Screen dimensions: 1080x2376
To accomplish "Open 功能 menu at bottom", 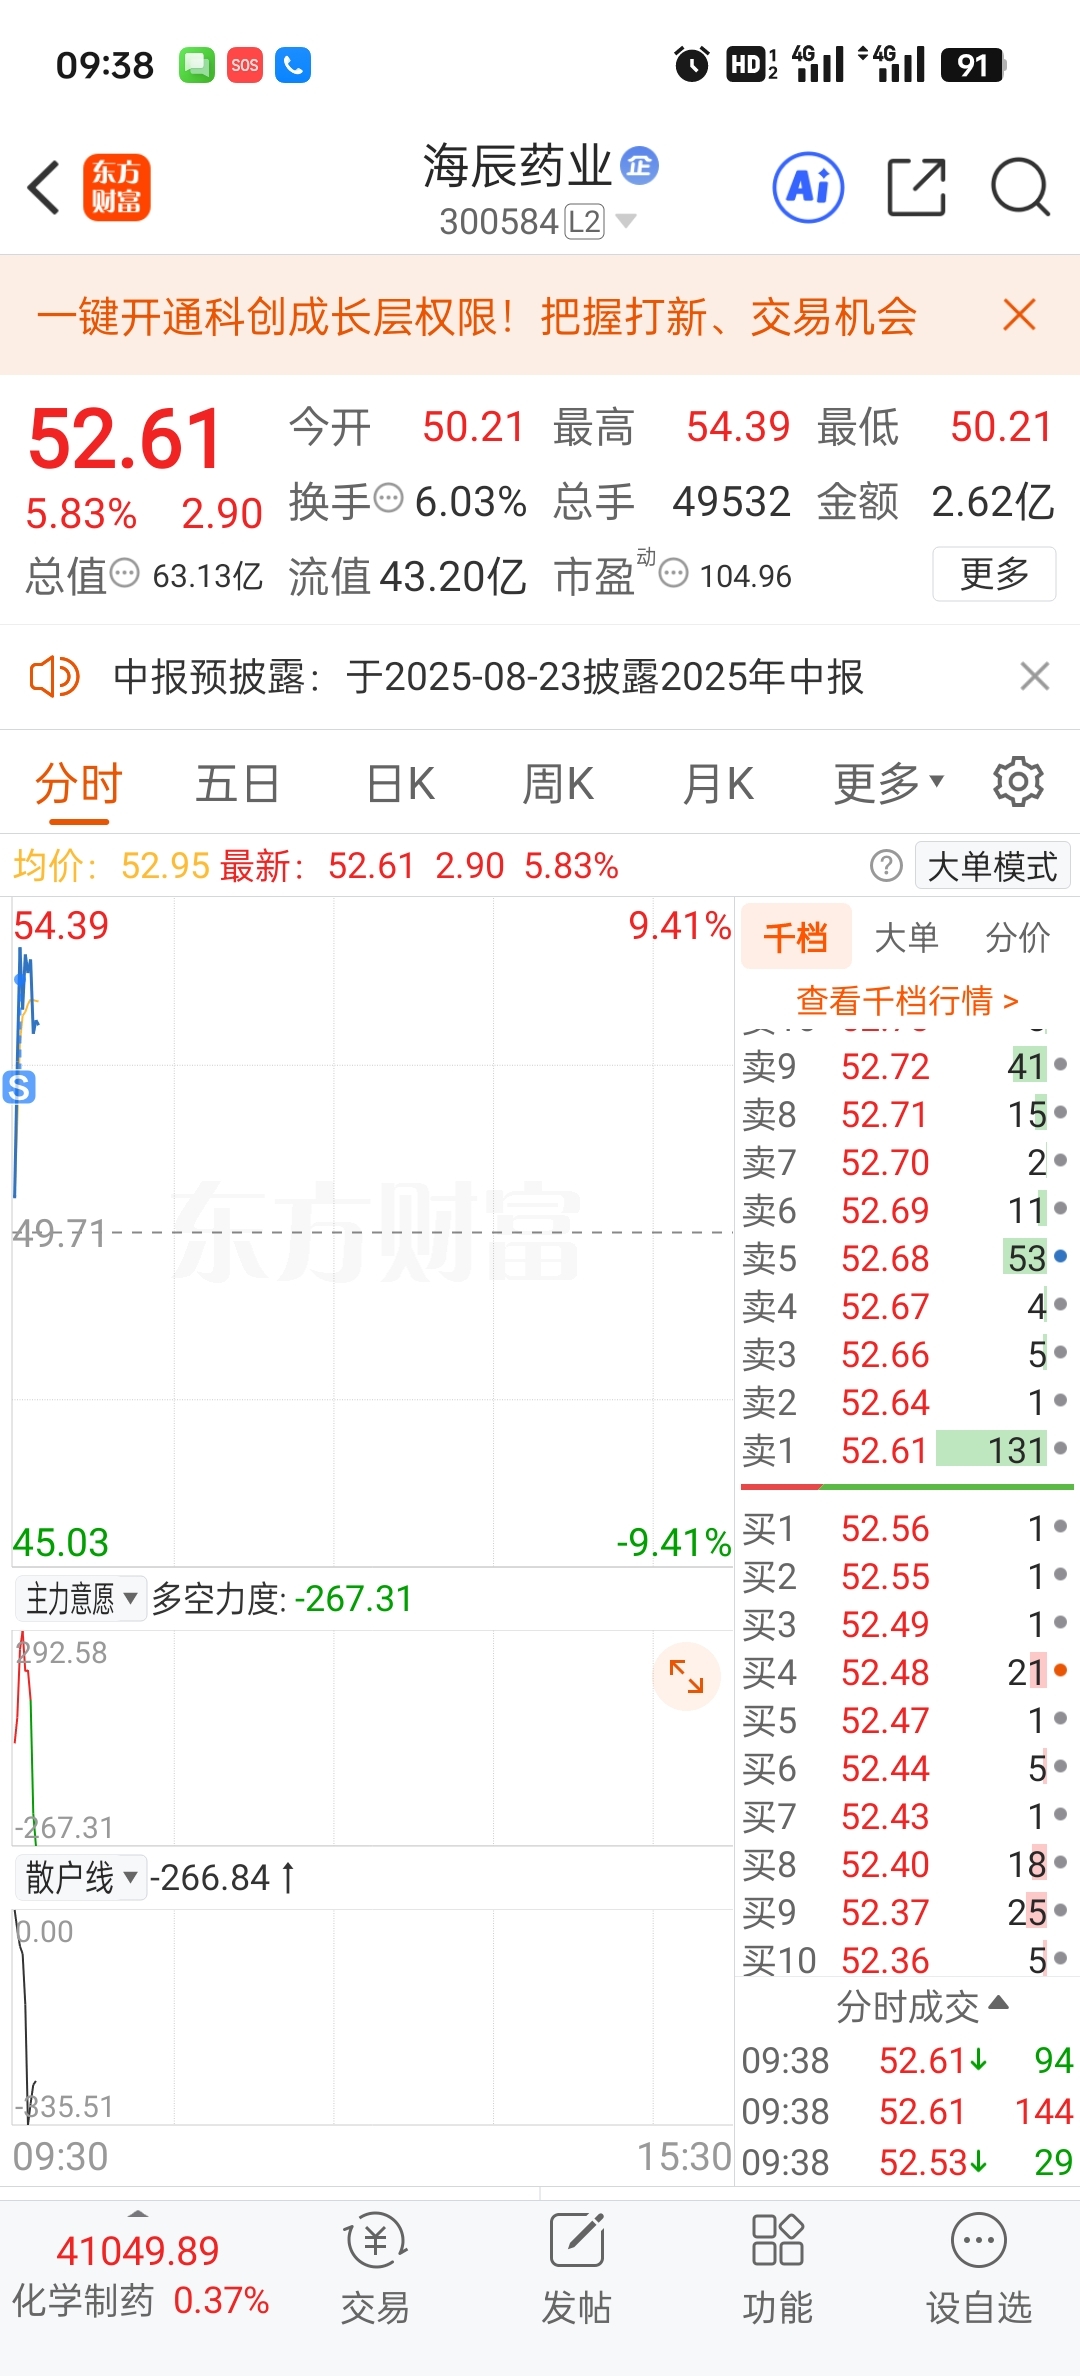I will 777,2269.
